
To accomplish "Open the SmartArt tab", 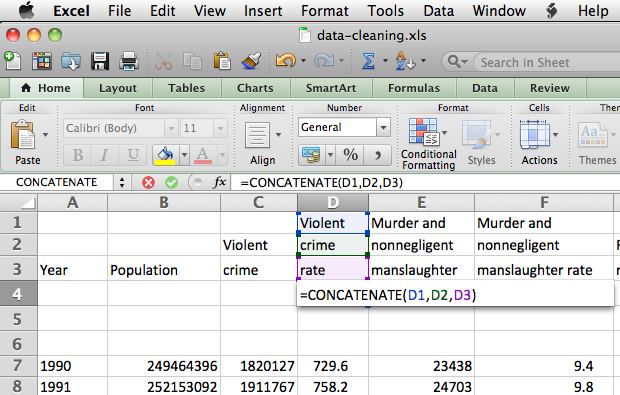I will pyautogui.click(x=331, y=88).
